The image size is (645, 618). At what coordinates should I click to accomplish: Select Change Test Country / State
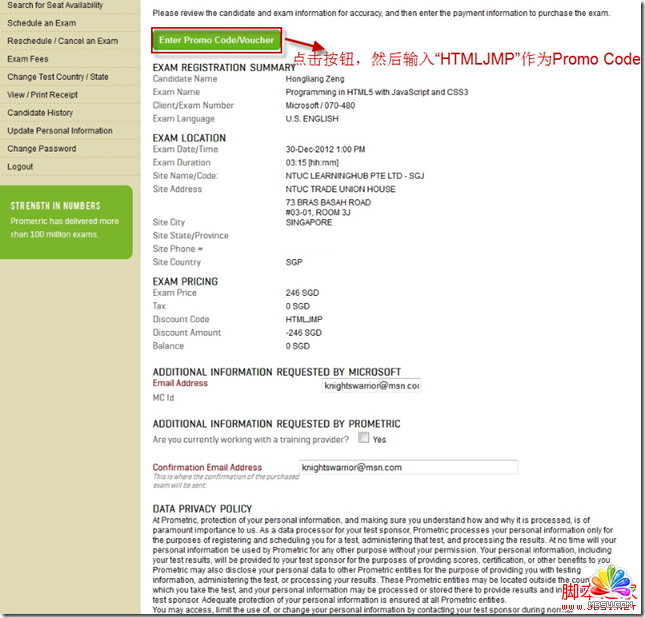[58, 77]
